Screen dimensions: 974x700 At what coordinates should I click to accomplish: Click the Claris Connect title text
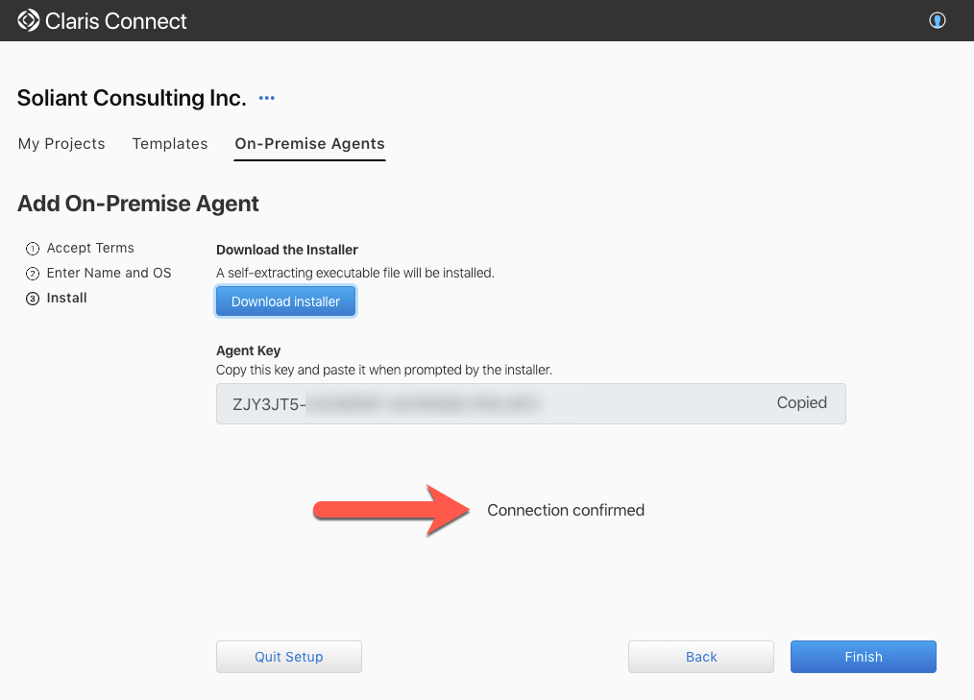(x=116, y=21)
